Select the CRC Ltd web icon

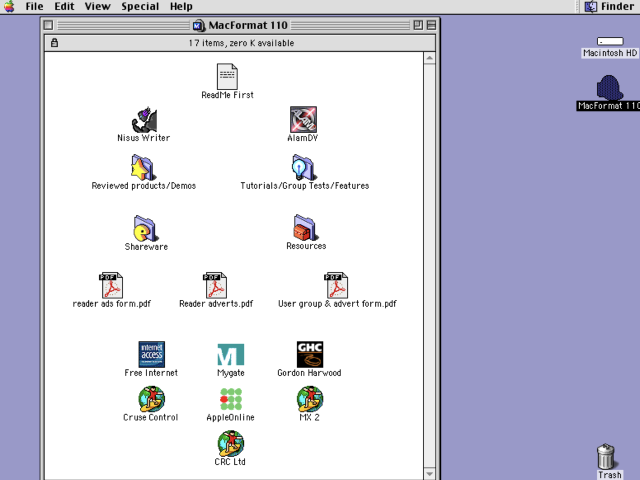click(231, 444)
